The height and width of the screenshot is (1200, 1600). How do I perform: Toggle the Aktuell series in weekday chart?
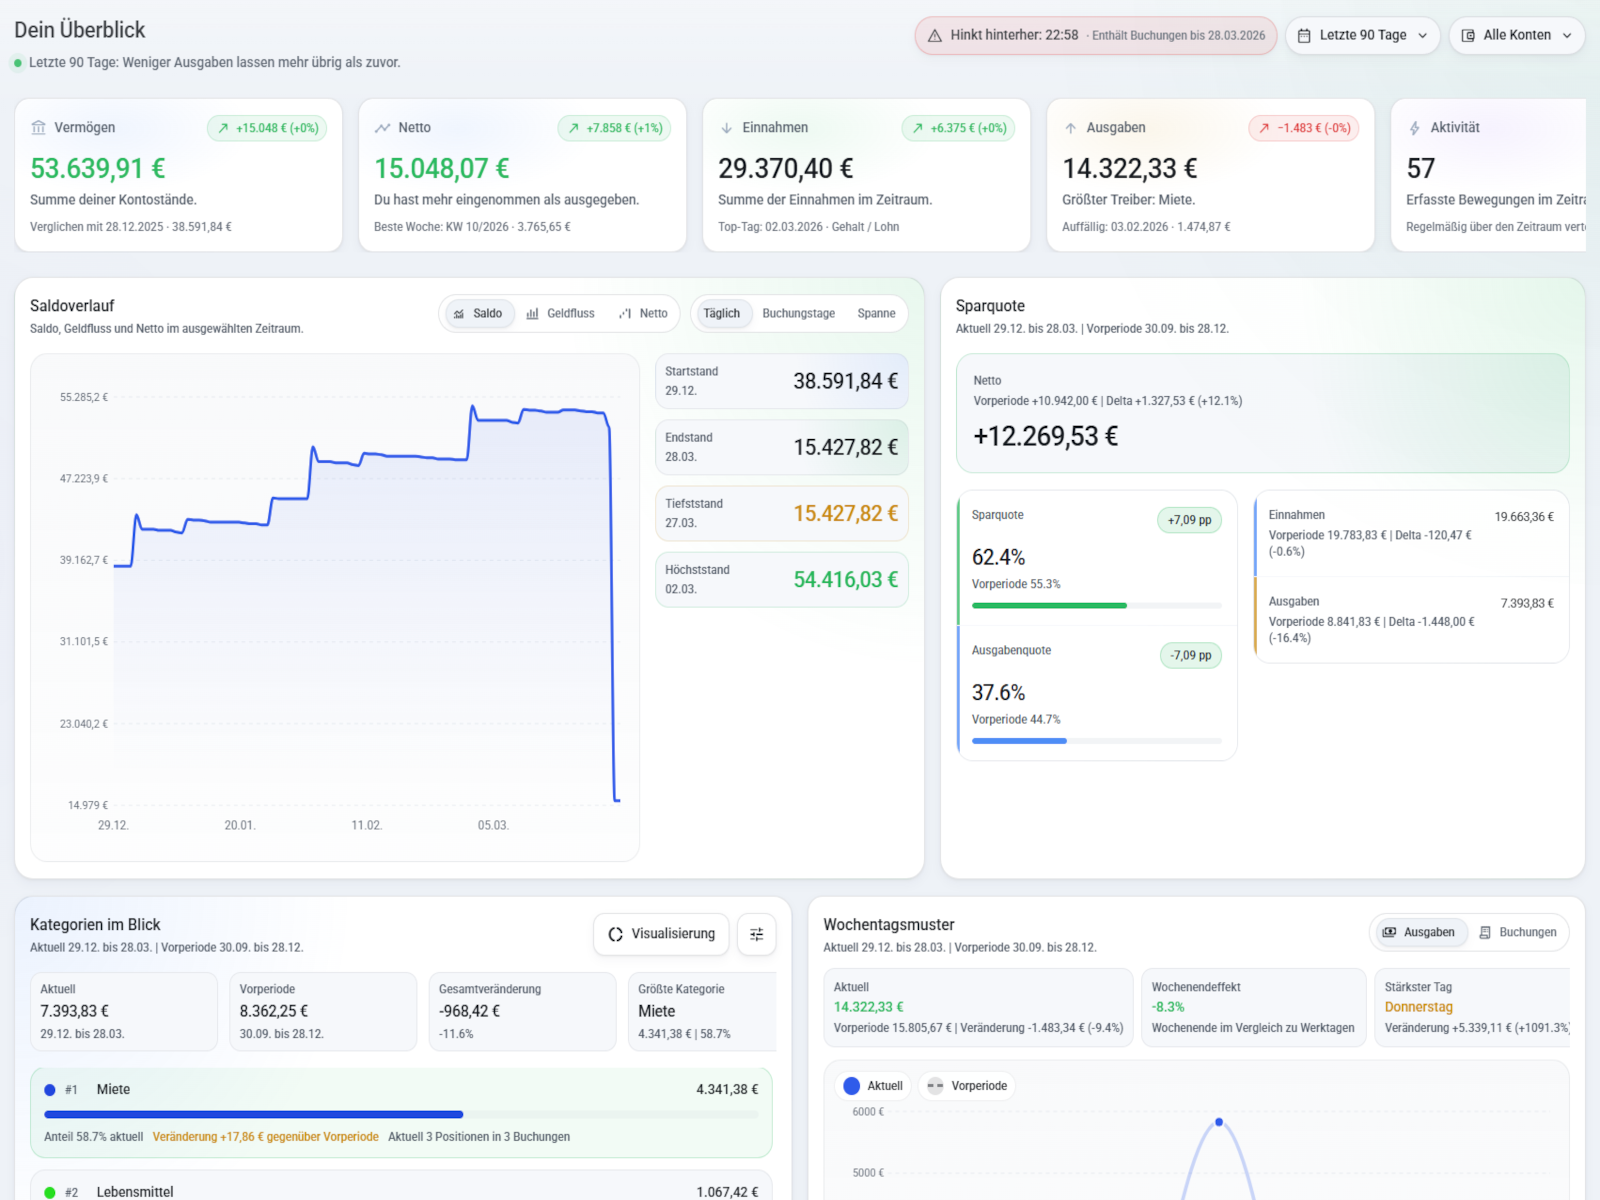(x=873, y=1086)
